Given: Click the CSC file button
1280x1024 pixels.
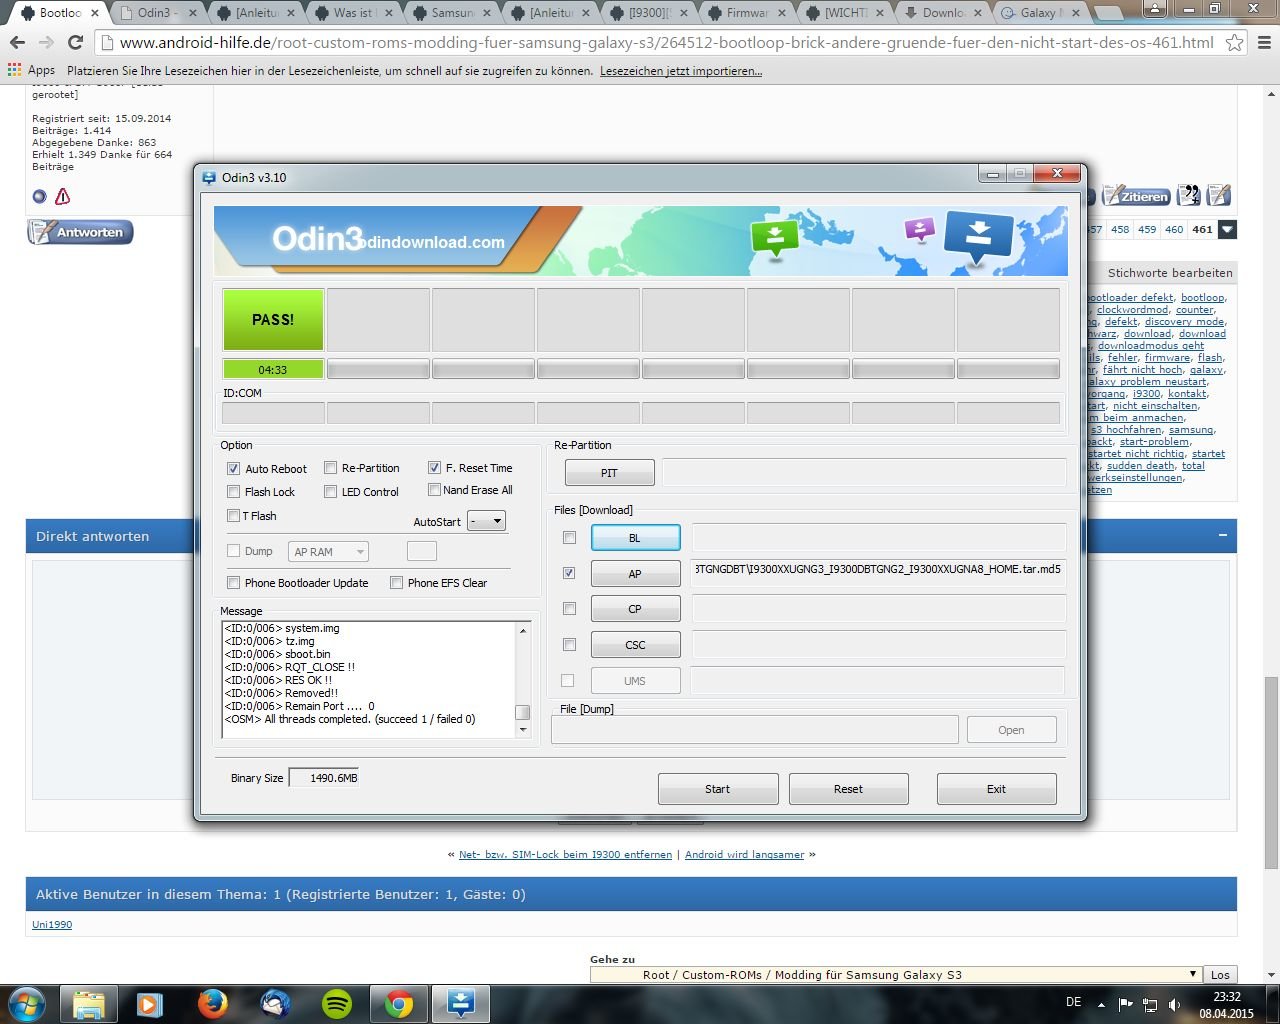Looking at the screenshot, I should 635,645.
